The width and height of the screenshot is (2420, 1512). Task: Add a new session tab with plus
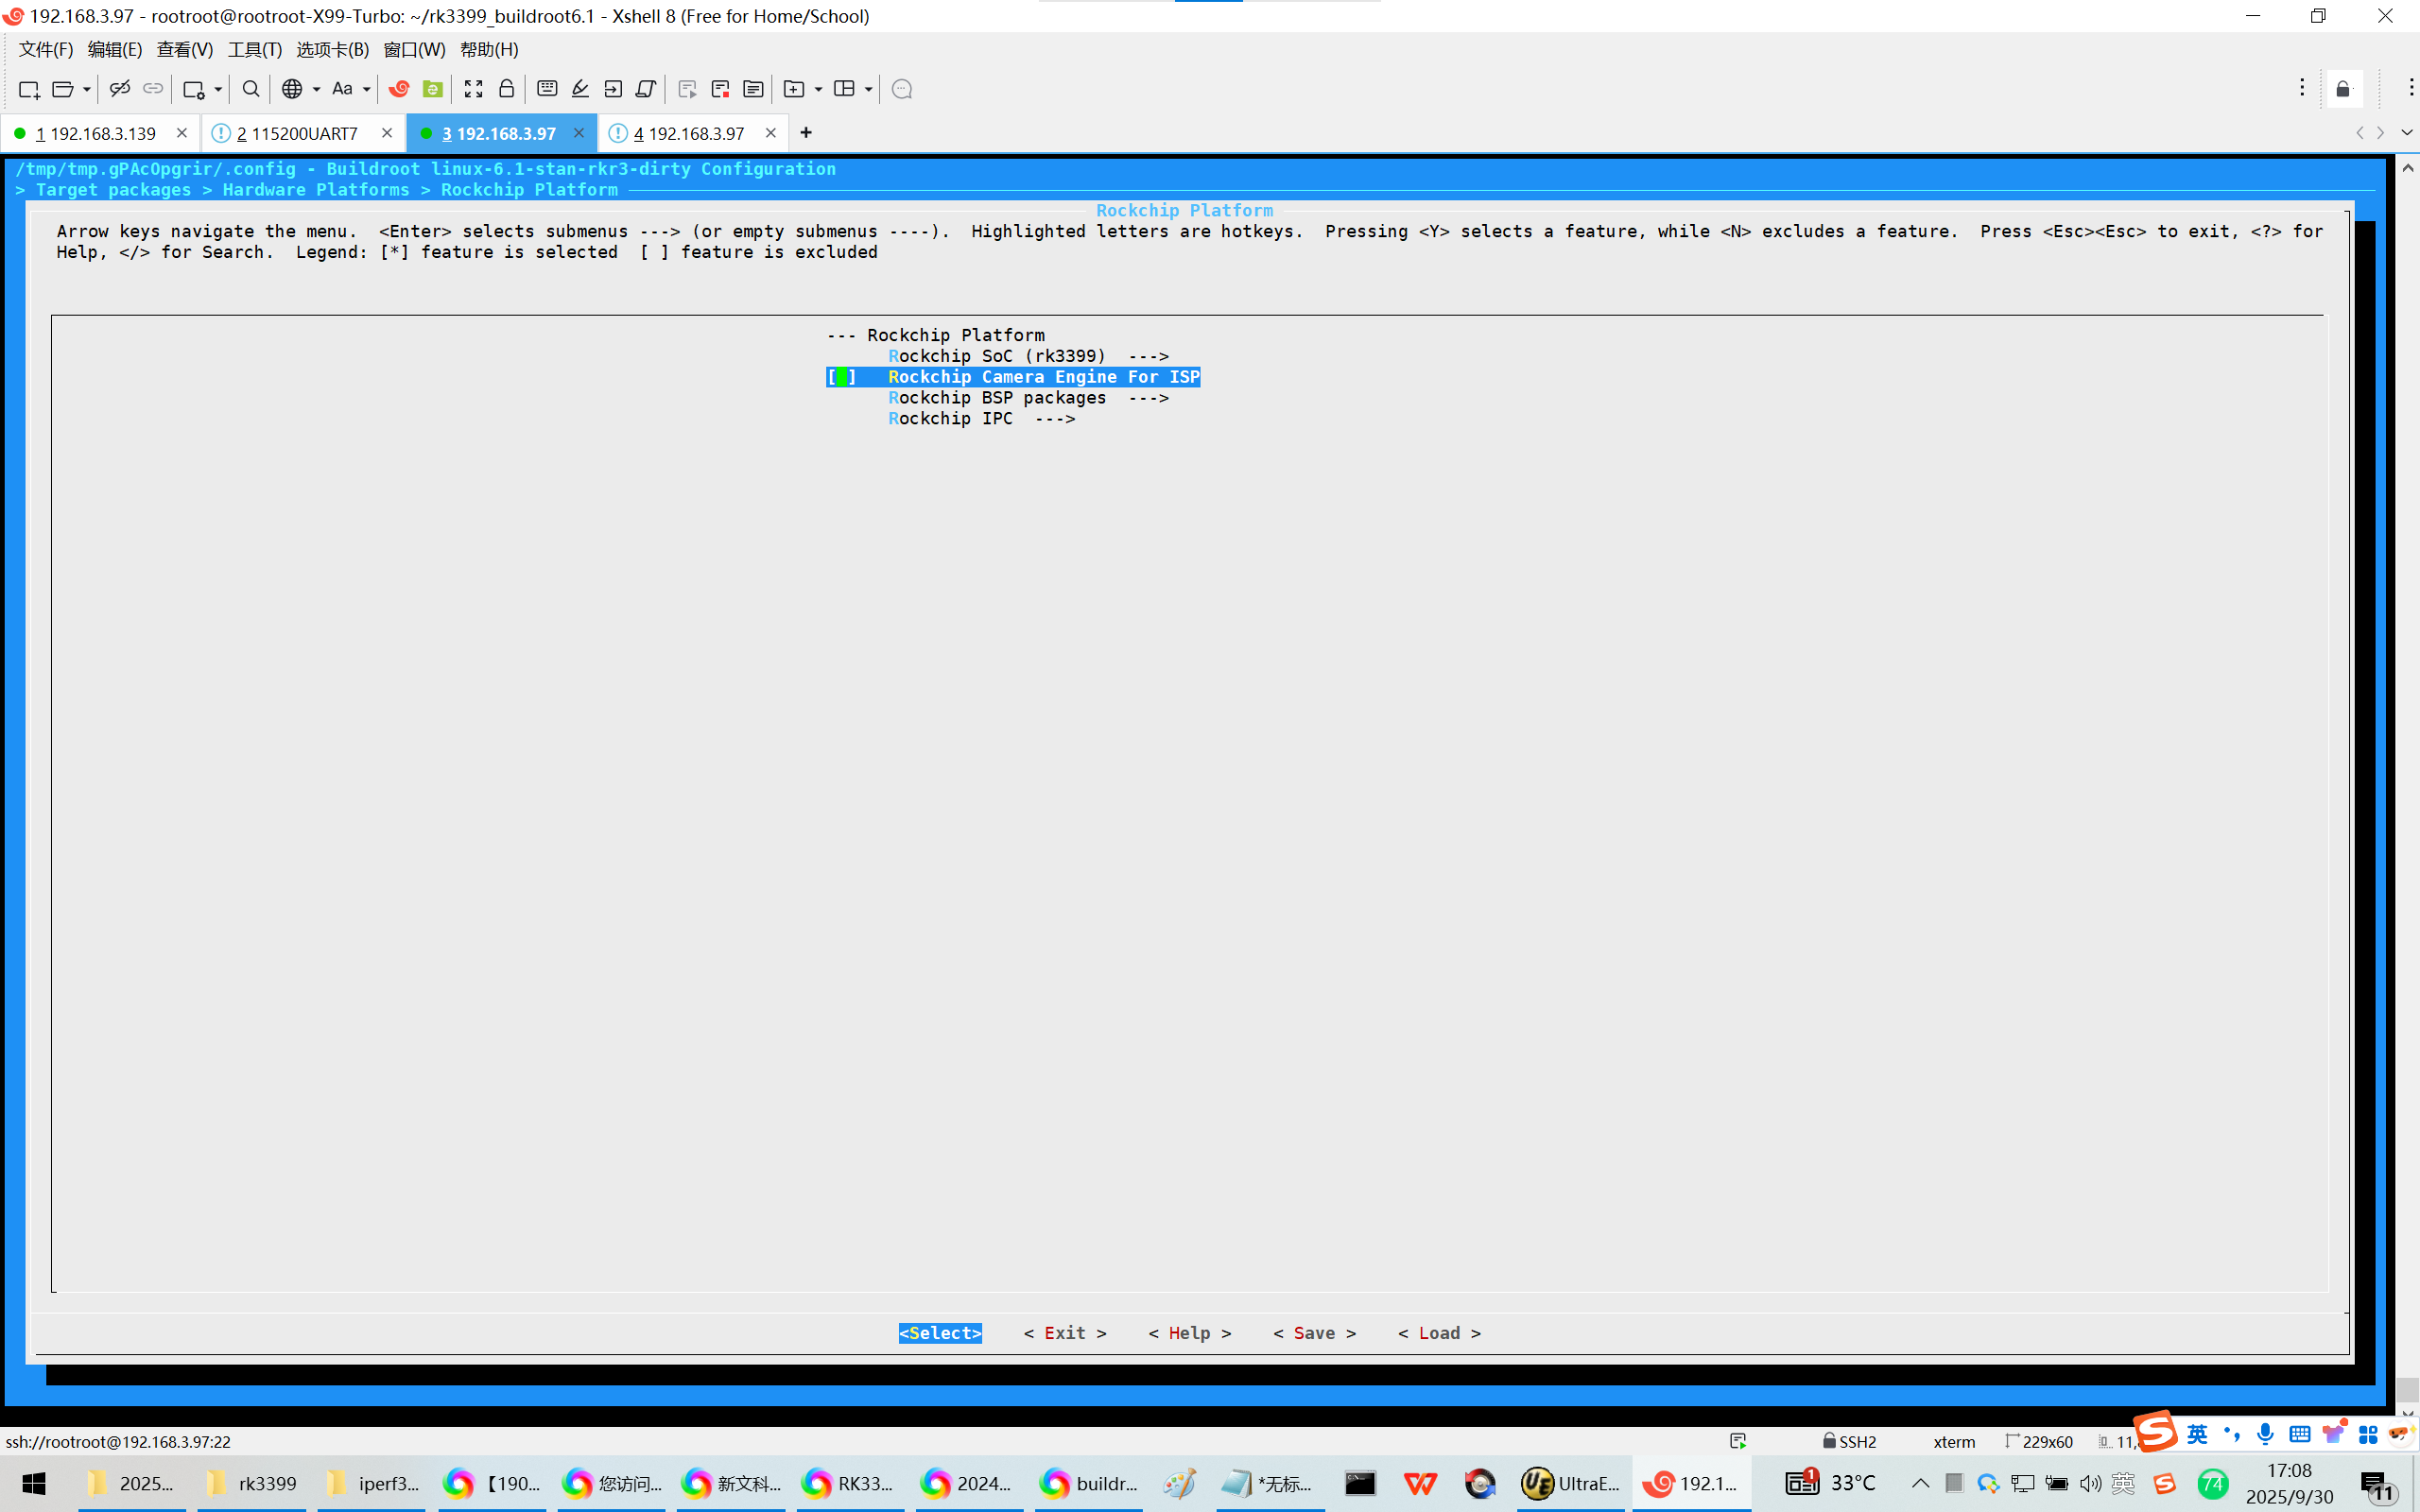tap(806, 133)
